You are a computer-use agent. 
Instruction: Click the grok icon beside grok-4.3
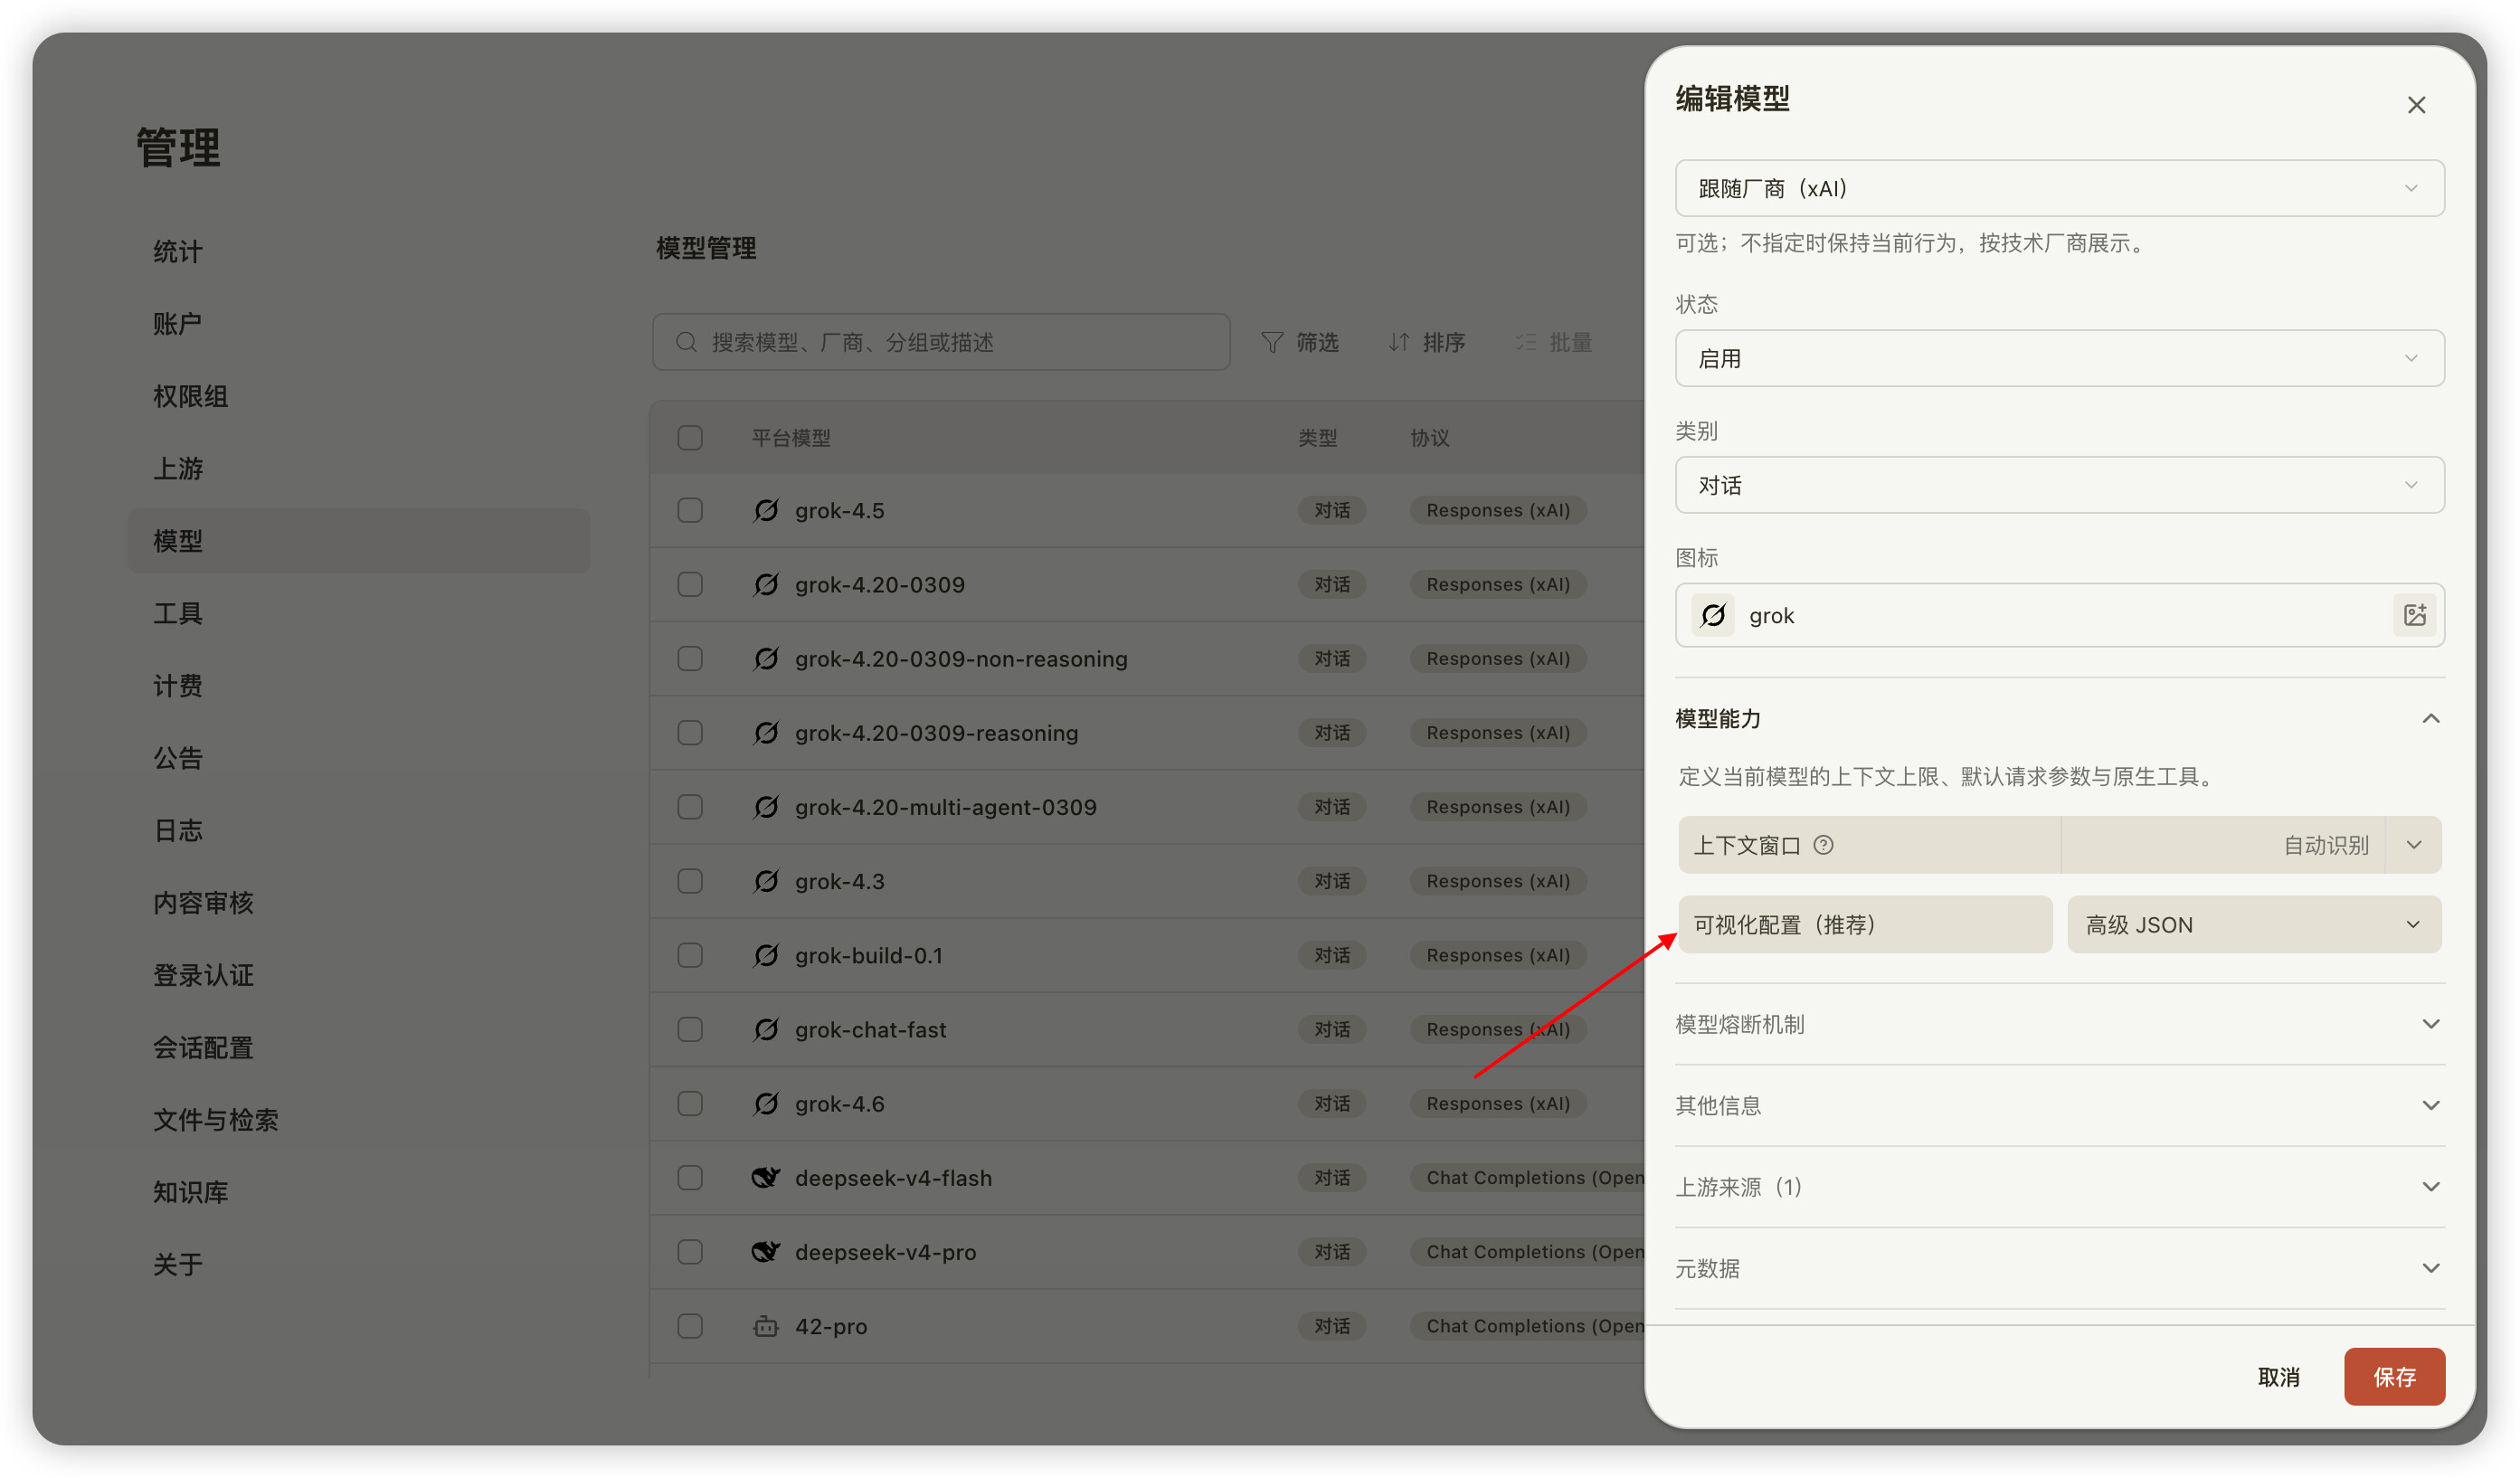coord(766,881)
